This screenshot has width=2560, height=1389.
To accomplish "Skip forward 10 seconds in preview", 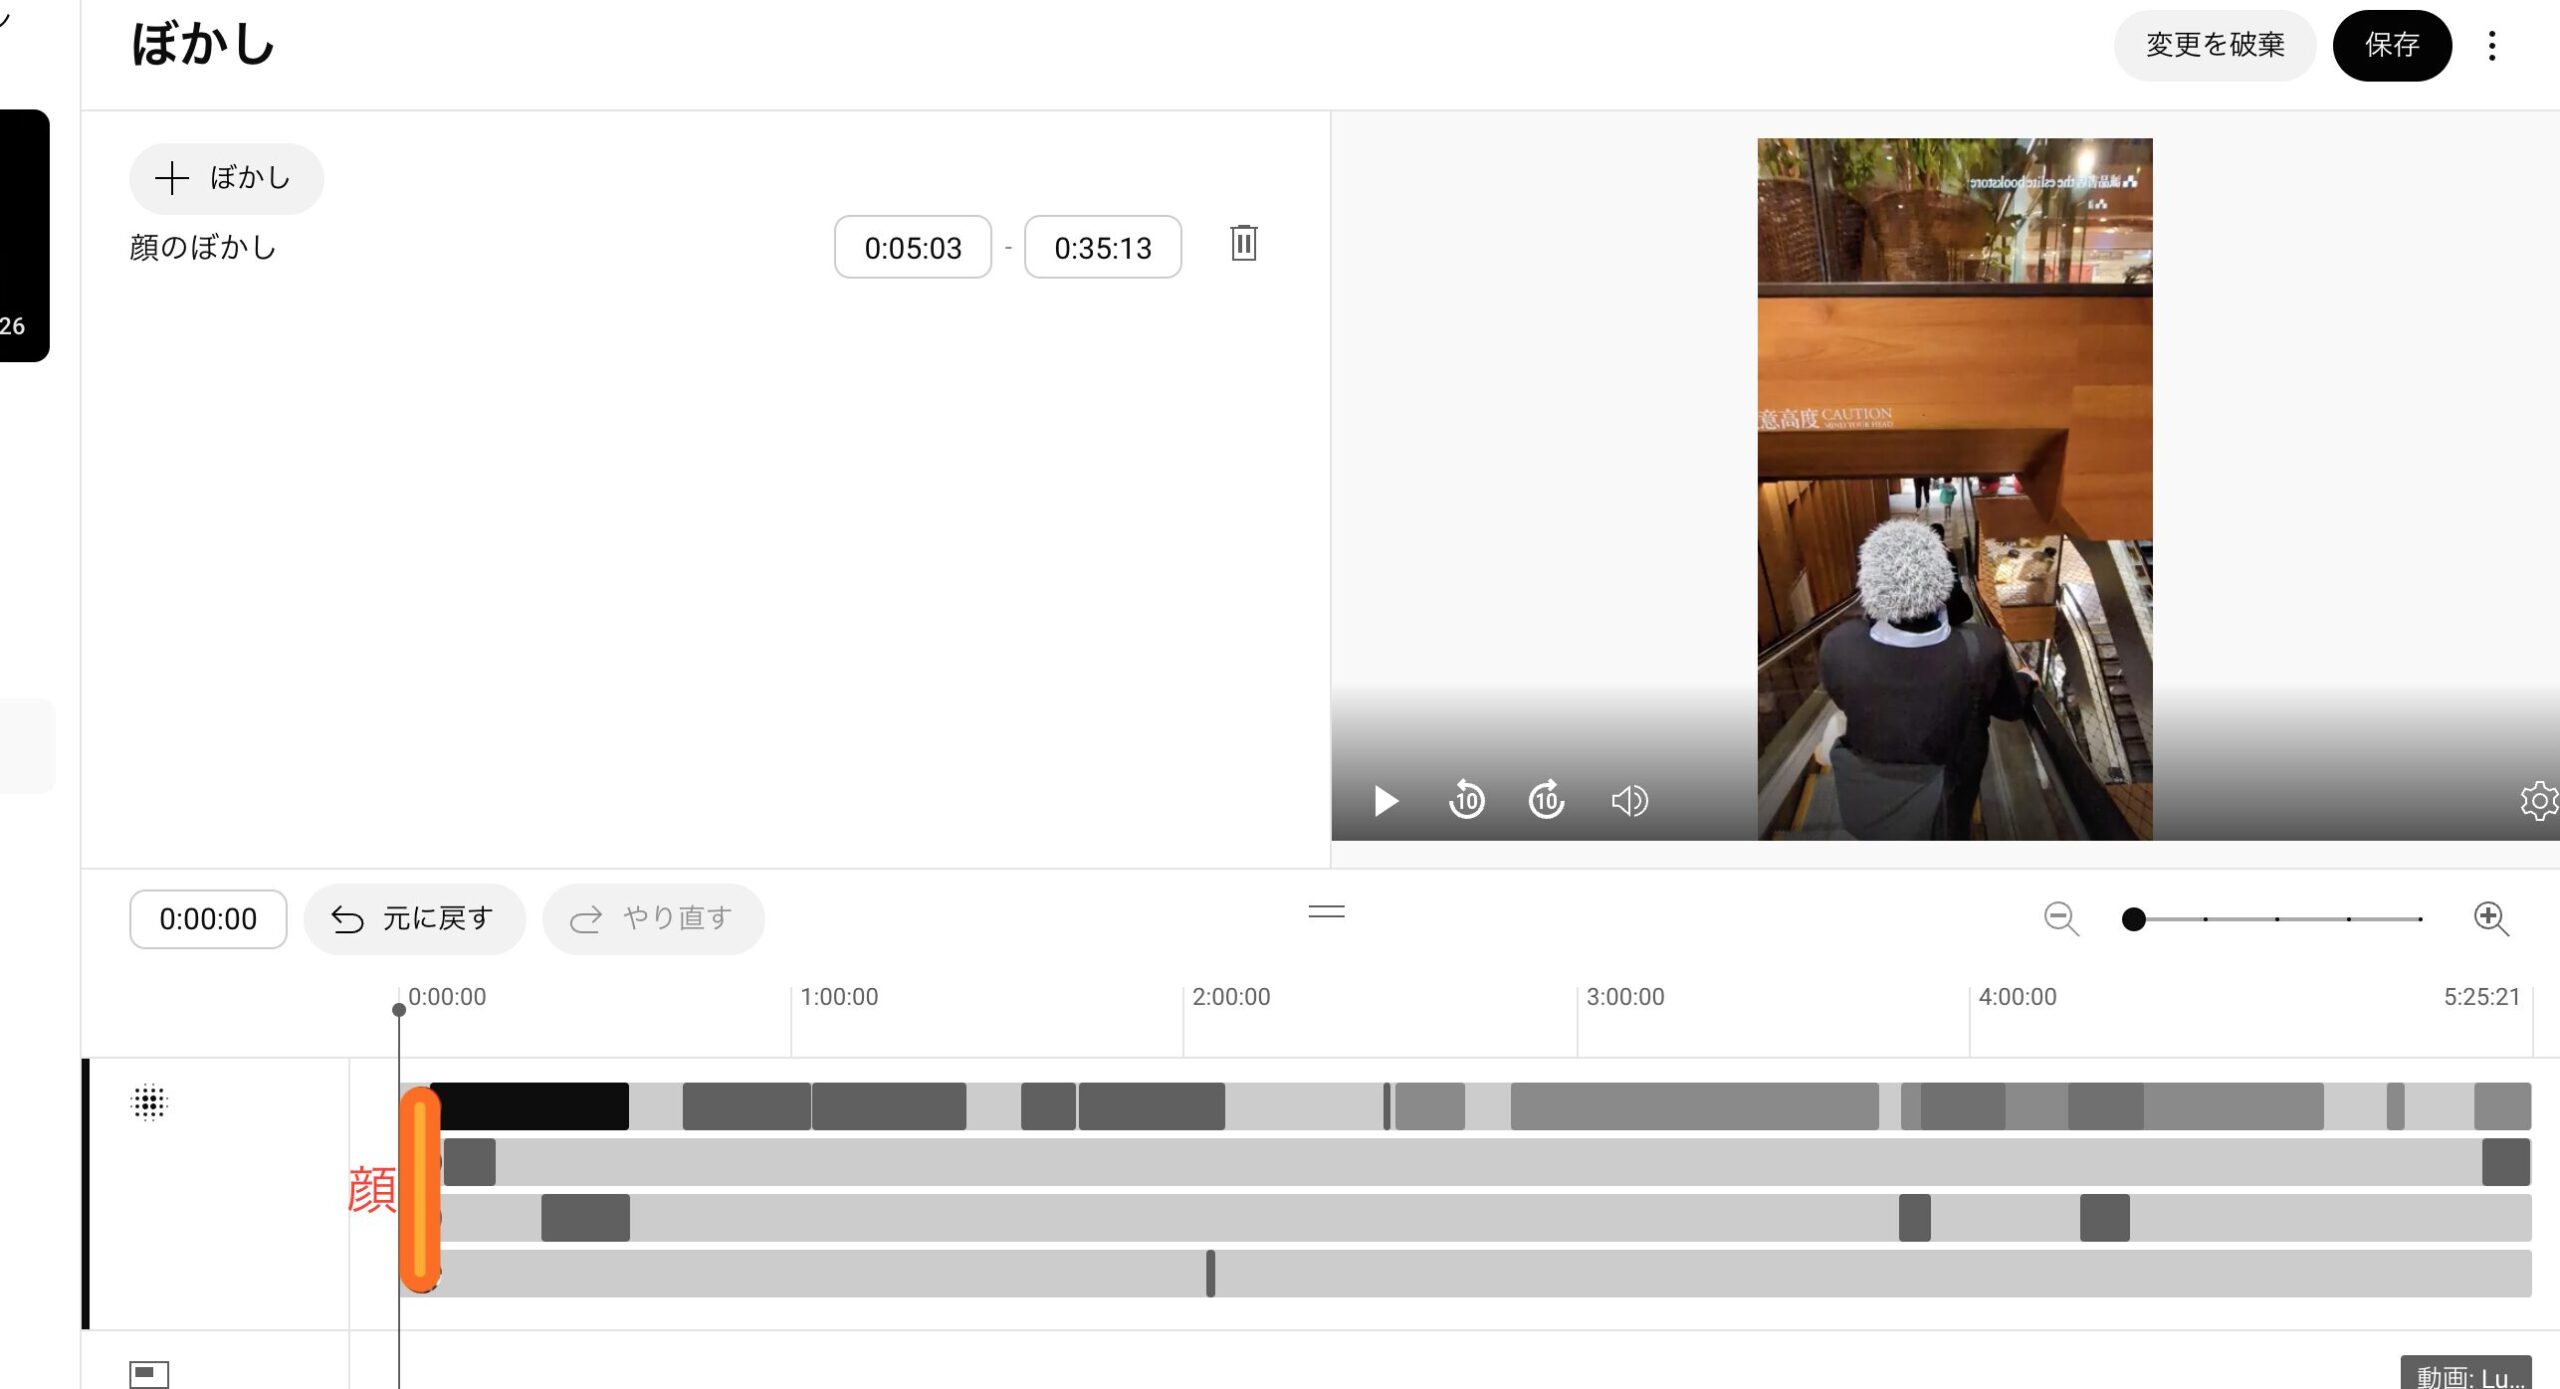I will 1546,801.
